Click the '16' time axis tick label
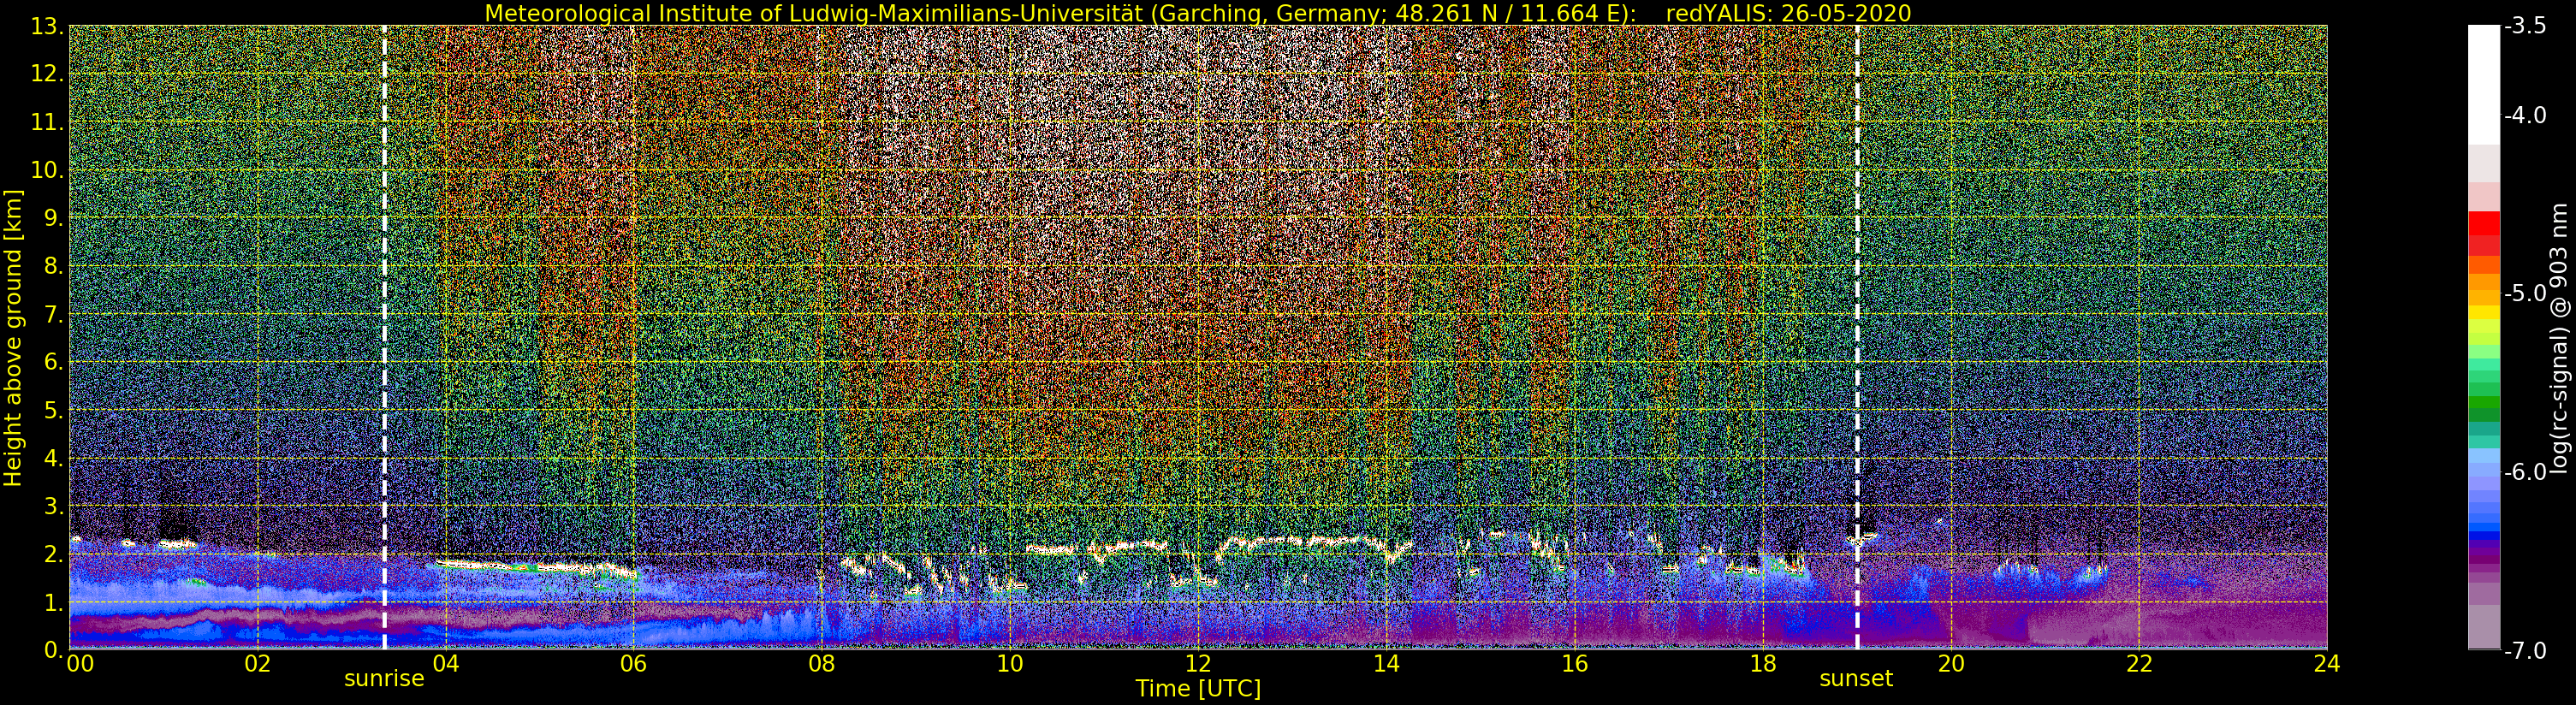This screenshot has width=2576, height=705. (1574, 664)
